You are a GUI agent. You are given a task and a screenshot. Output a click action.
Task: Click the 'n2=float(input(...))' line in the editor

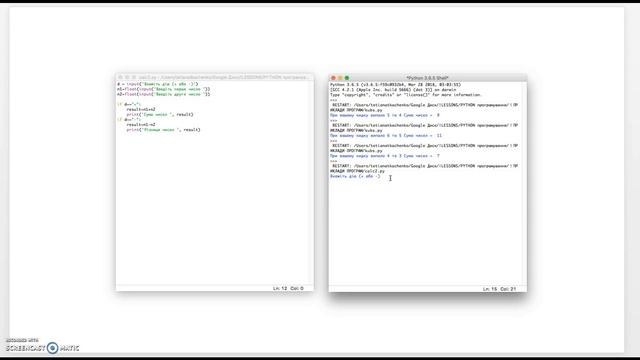pos(163,94)
